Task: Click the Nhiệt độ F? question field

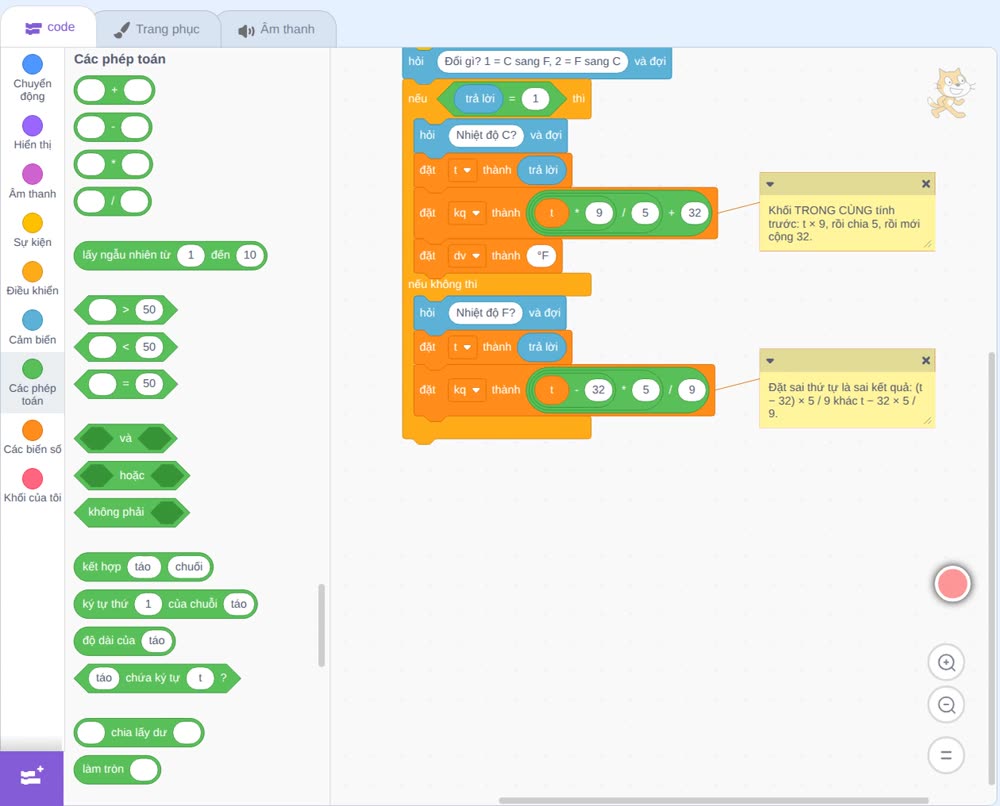Action: (485, 312)
